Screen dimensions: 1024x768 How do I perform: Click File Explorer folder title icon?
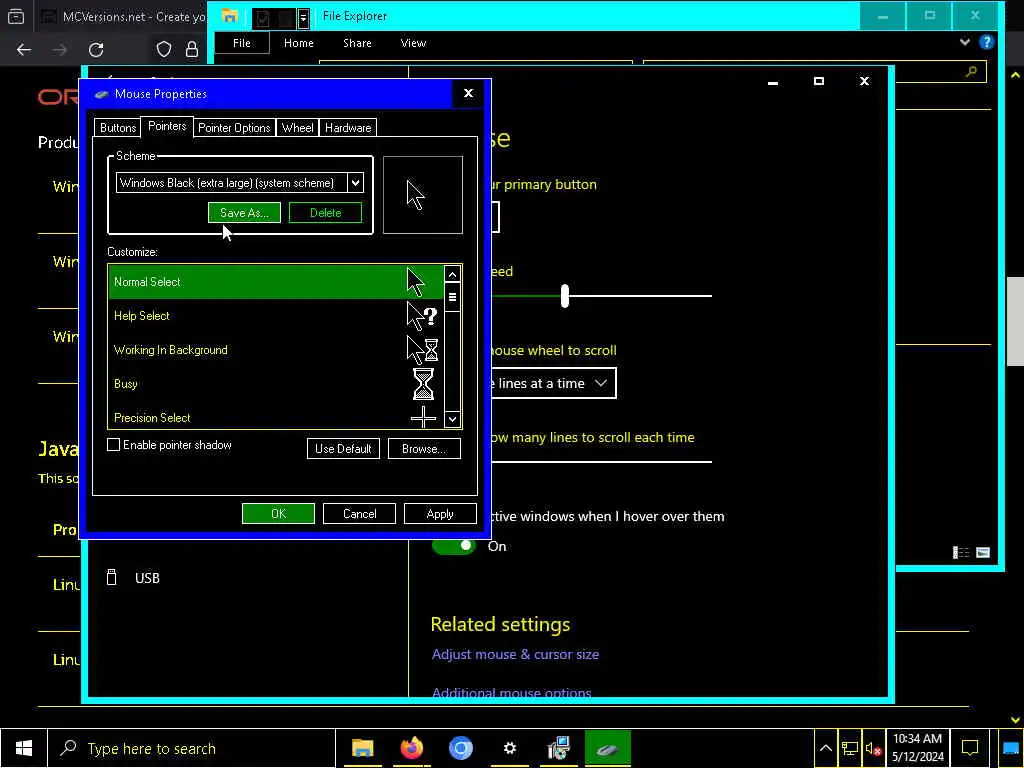(x=229, y=16)
